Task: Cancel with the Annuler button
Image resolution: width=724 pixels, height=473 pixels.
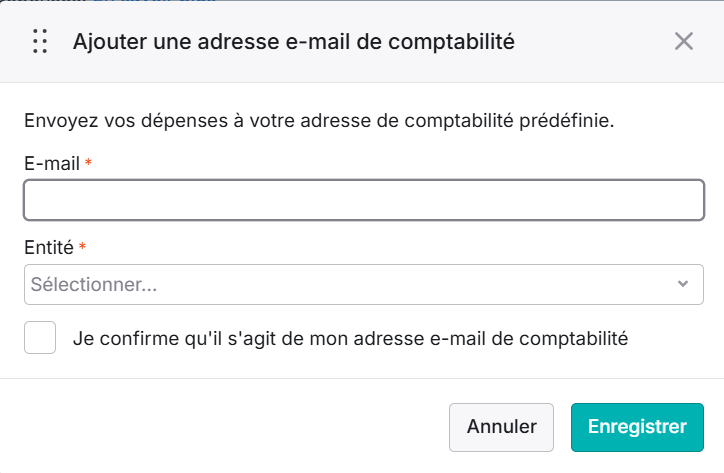Action: coord(501,427)
